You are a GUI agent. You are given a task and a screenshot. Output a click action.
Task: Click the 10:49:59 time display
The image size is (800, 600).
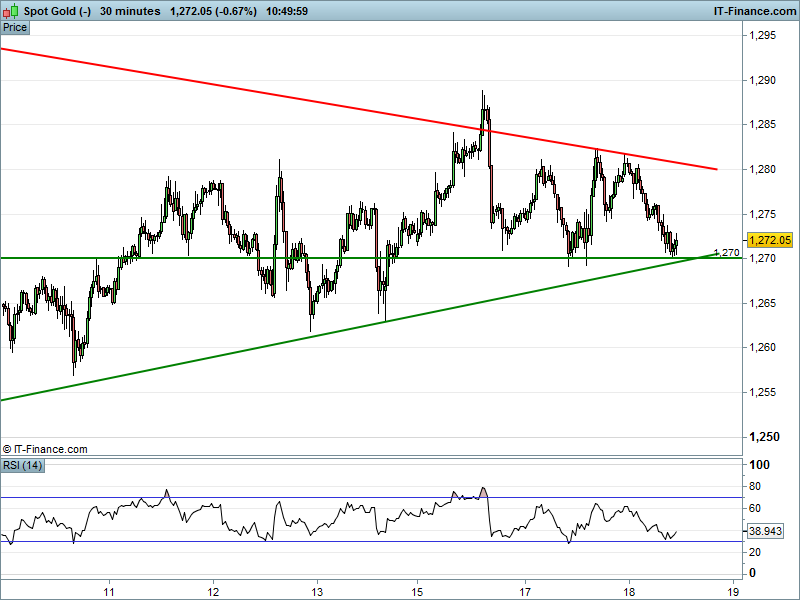click(x=287, y=11)
